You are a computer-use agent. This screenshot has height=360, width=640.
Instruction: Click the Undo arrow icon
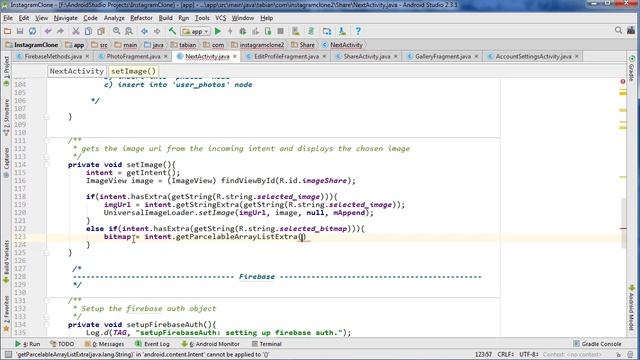tap(48, 31)
